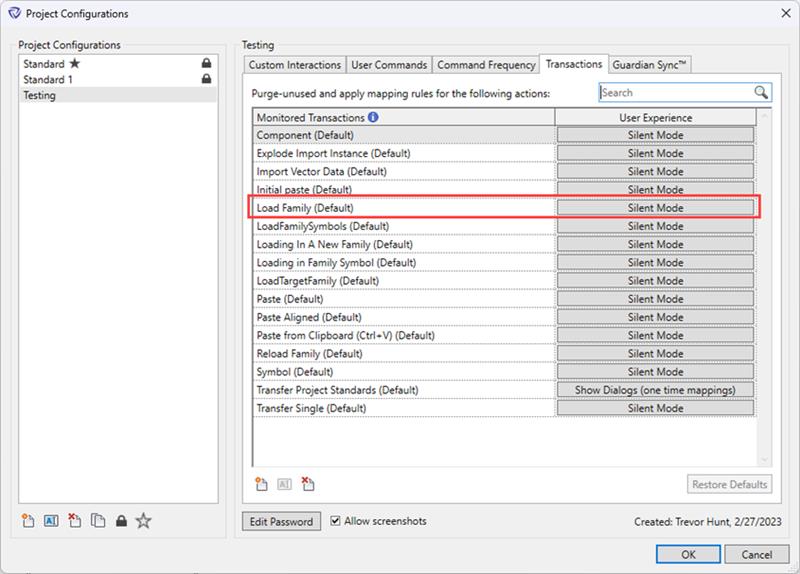
Task: Click the add transaction icon below table
Action: (x=261, y=484)
